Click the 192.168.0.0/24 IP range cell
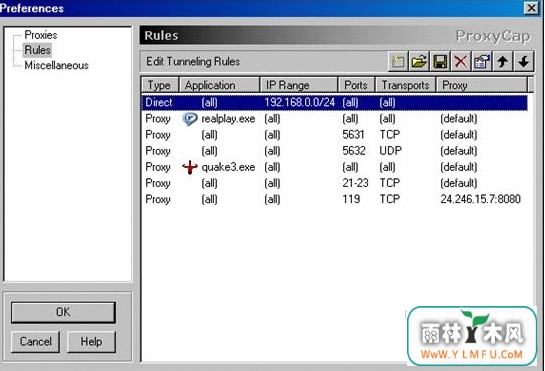The height and width of the screenshot is (371, 545). point(300,103)
